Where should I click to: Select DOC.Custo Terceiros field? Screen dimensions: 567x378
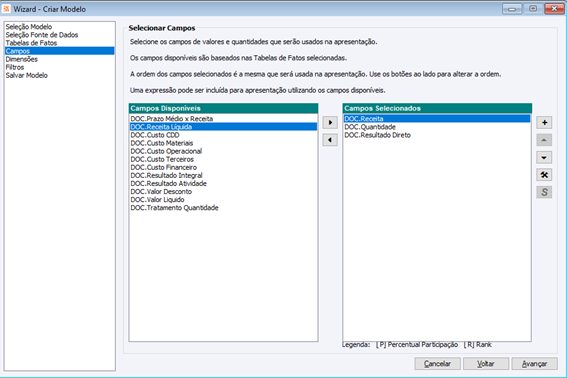coord(223,159)
